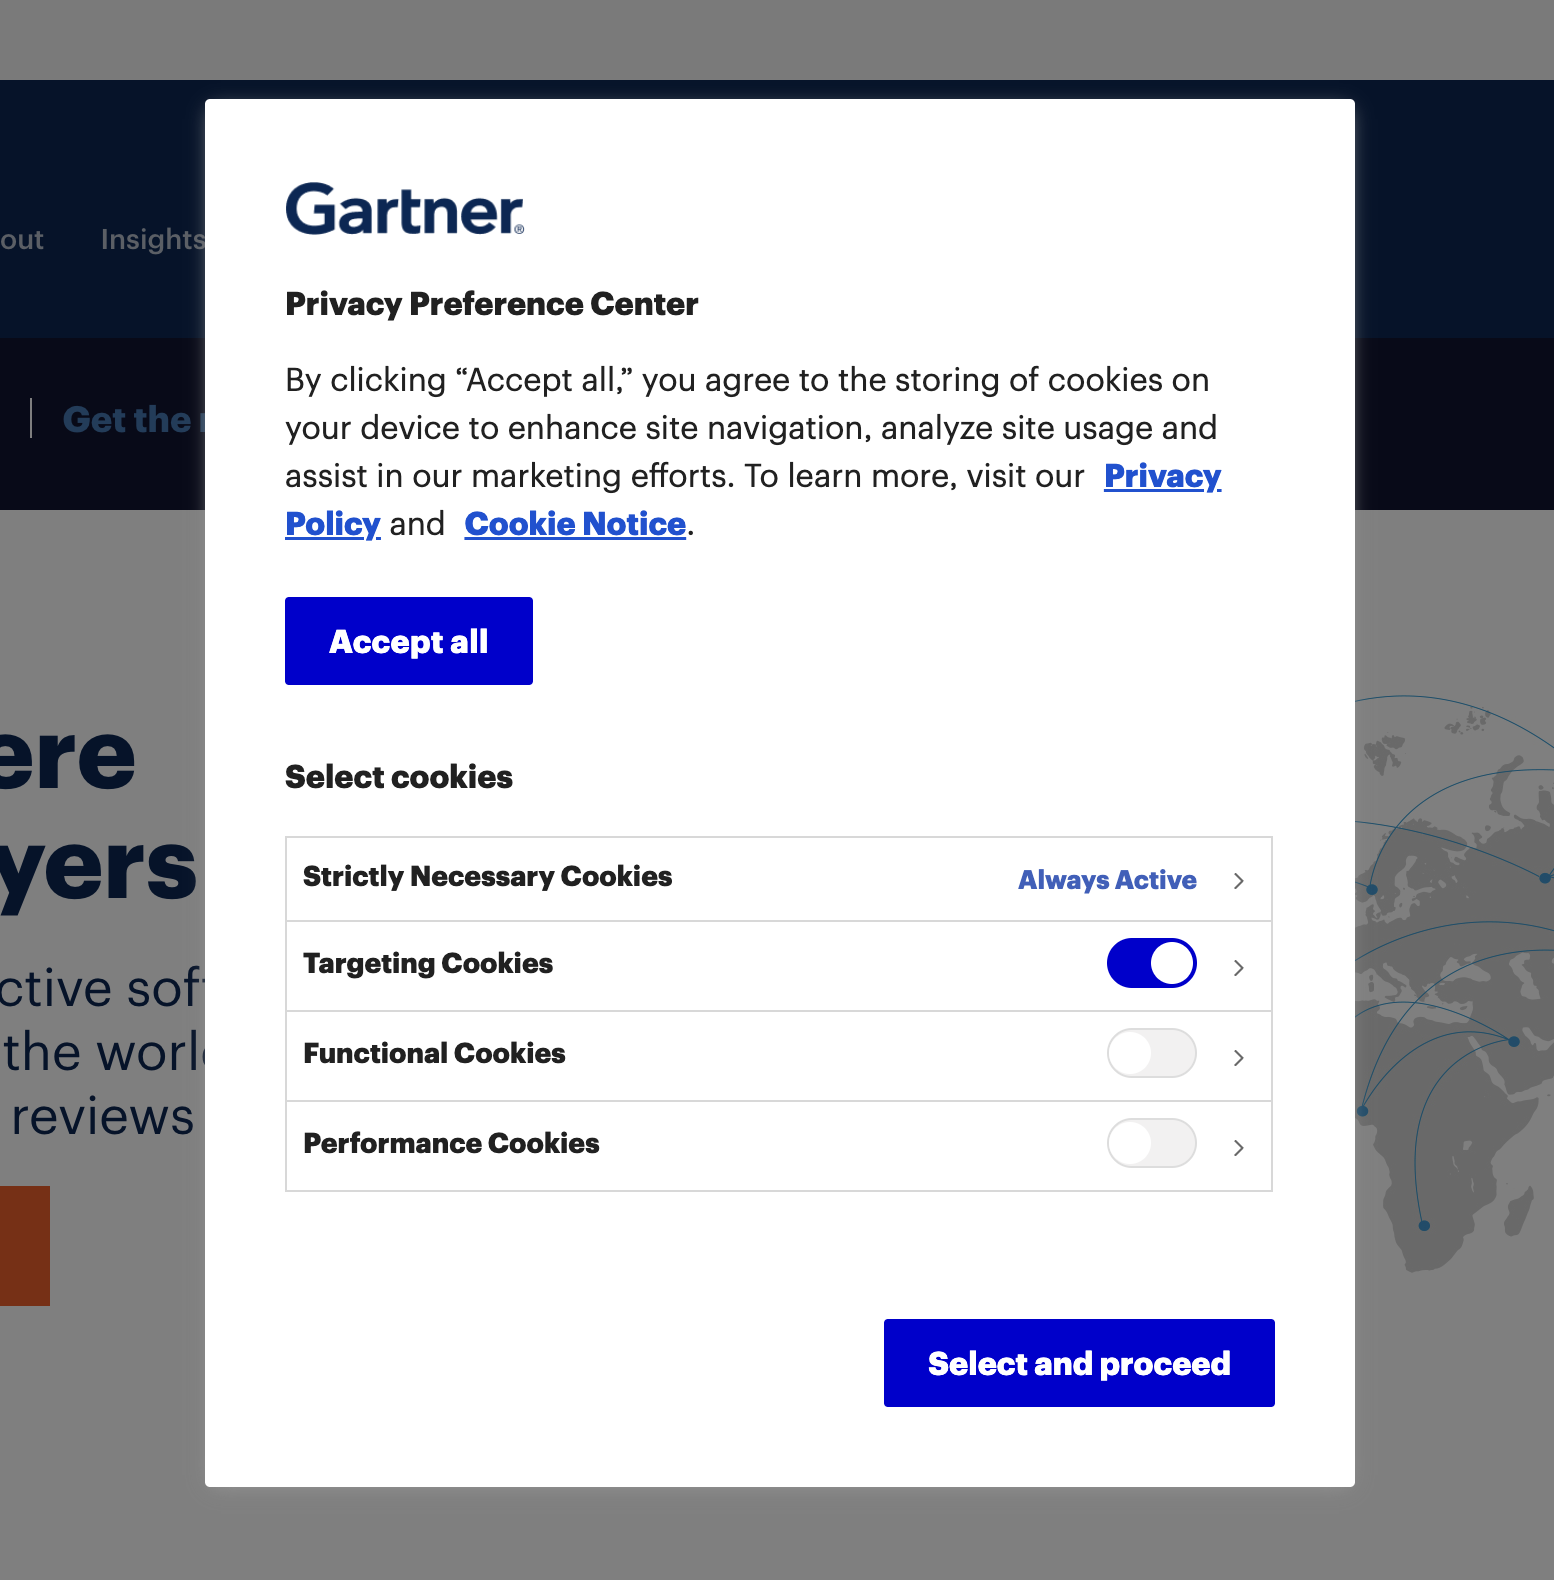Click the Select and proceed button

click(x=1078, y=1363)
